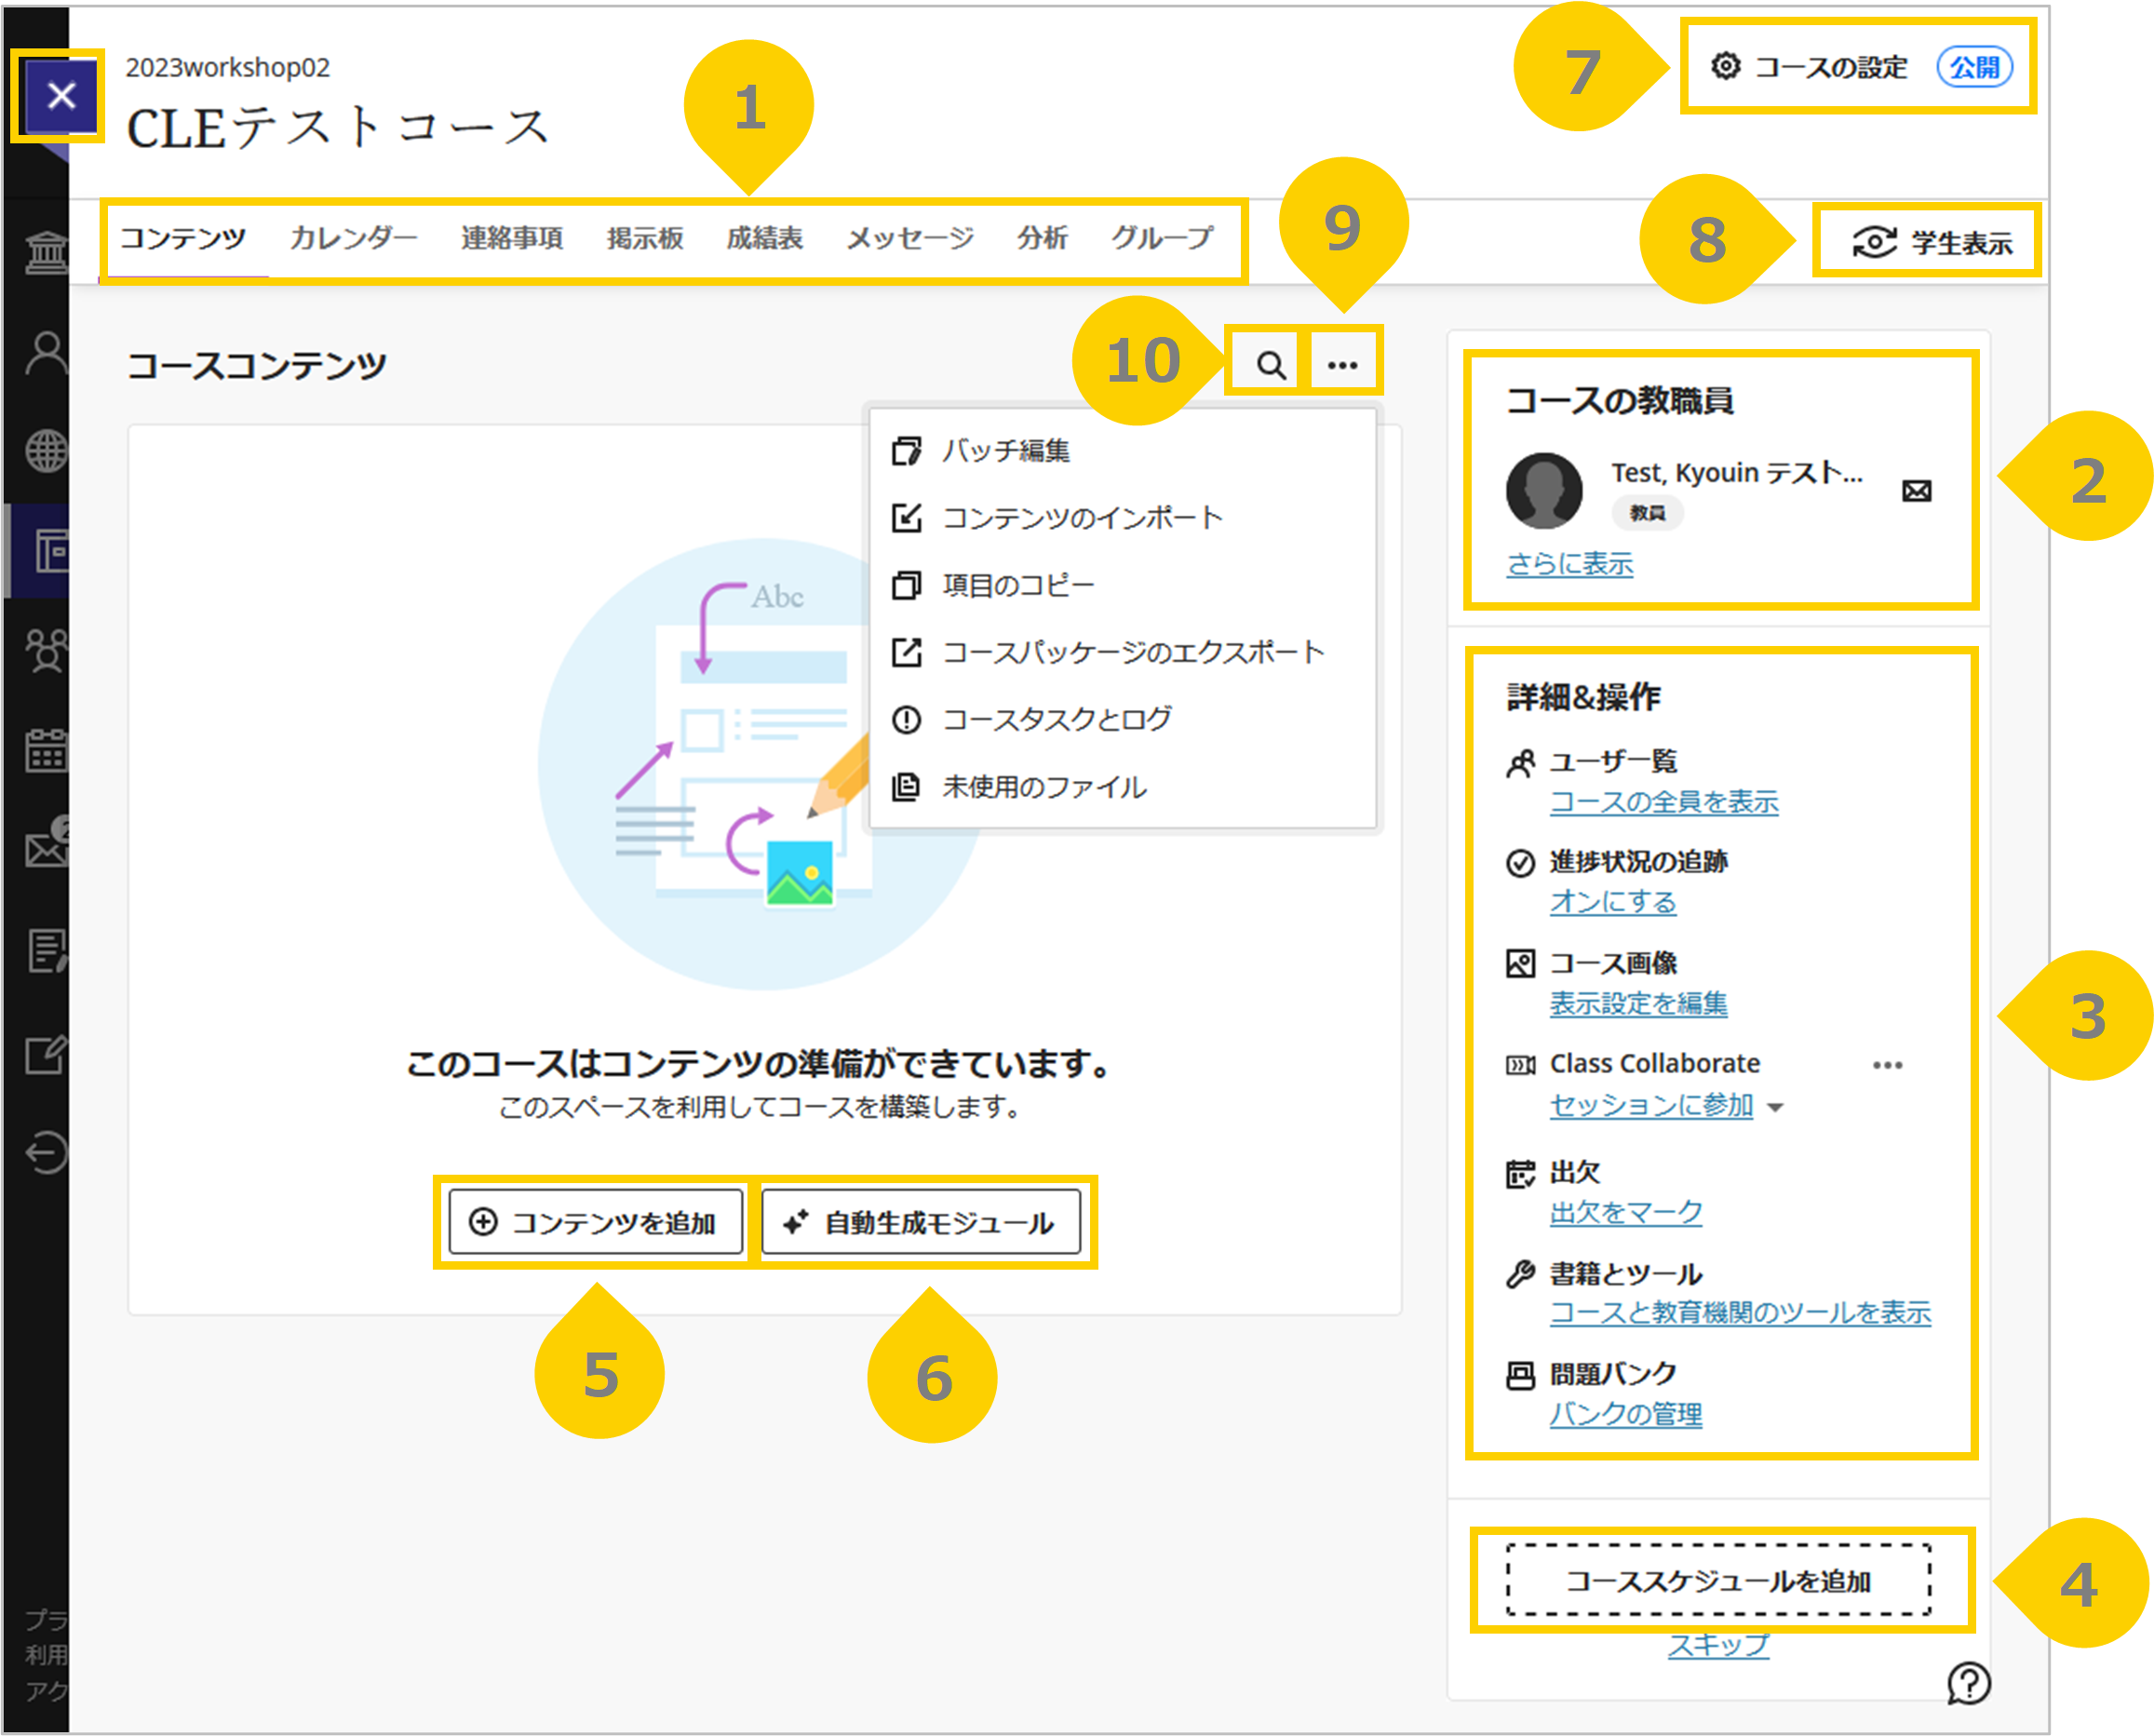Click the 自動生成モジュール button
Screen dimensions: 2154x1736
pos(920,1222)
